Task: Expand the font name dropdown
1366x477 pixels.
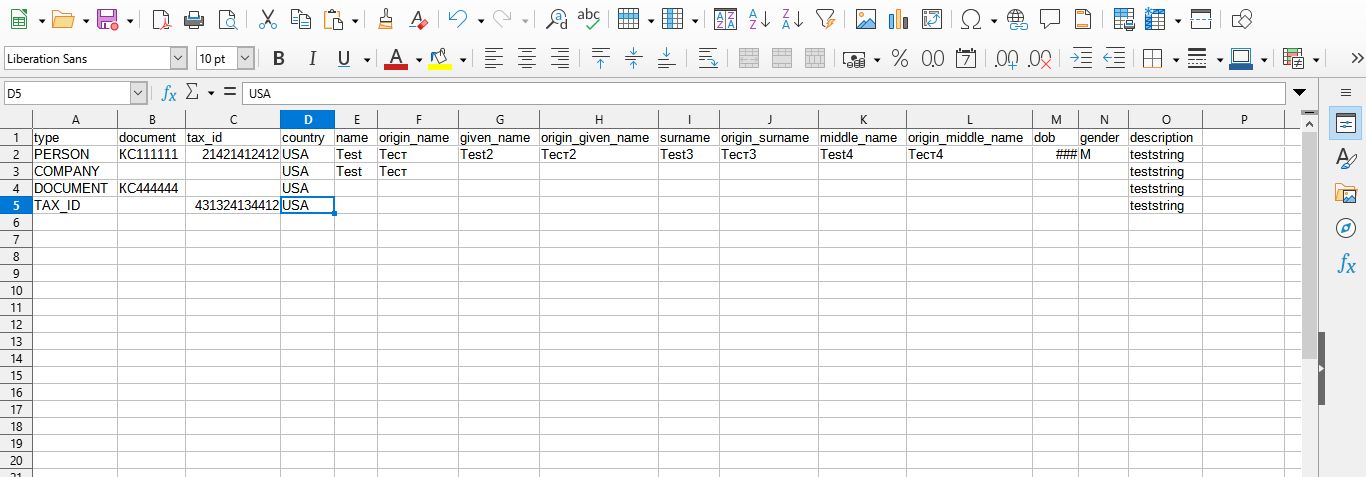Action: (x=178, y=59)
